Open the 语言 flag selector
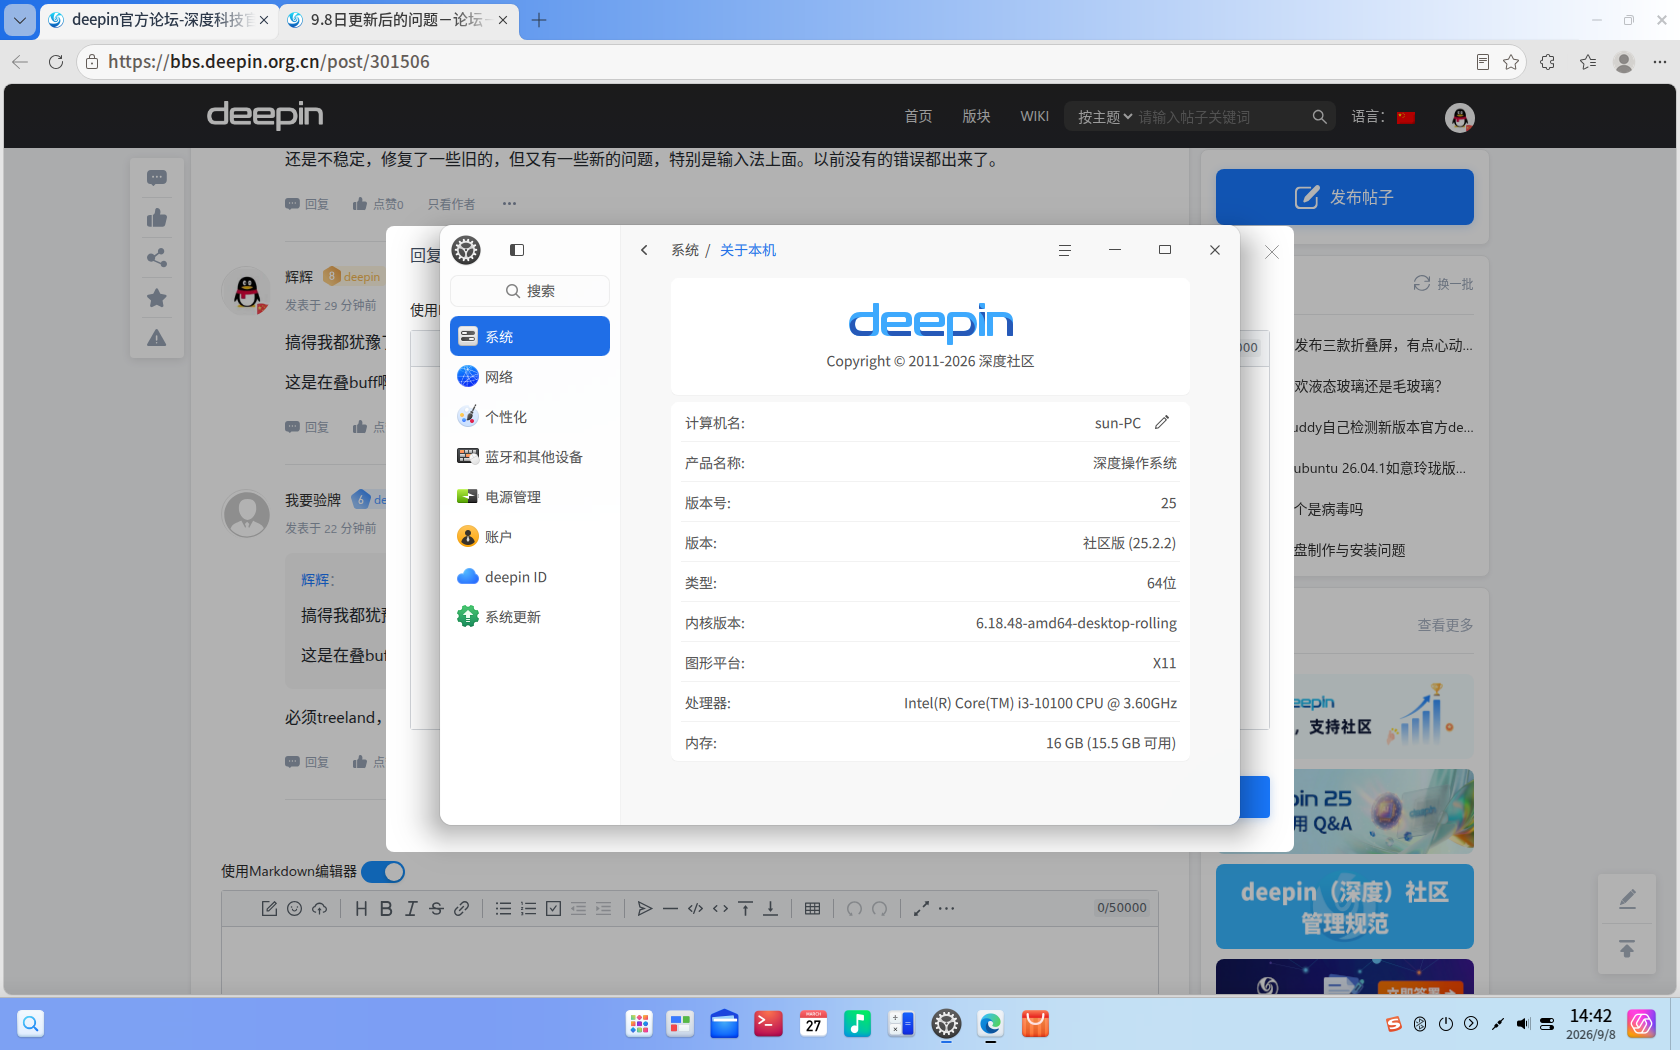This screenshot has width=1680, height=1050. coord(1406,117)
